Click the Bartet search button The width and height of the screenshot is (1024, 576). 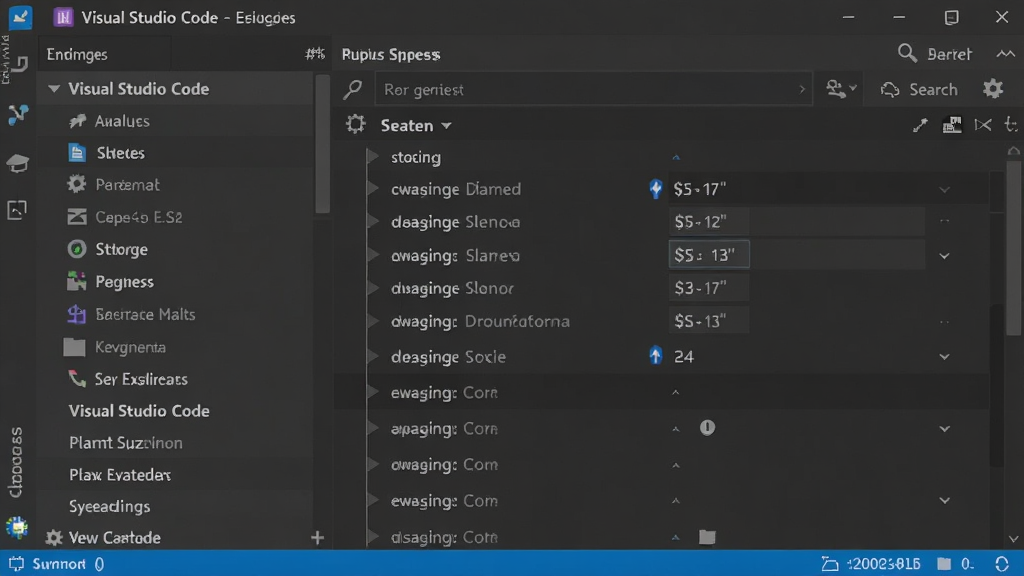click(935, 54)
